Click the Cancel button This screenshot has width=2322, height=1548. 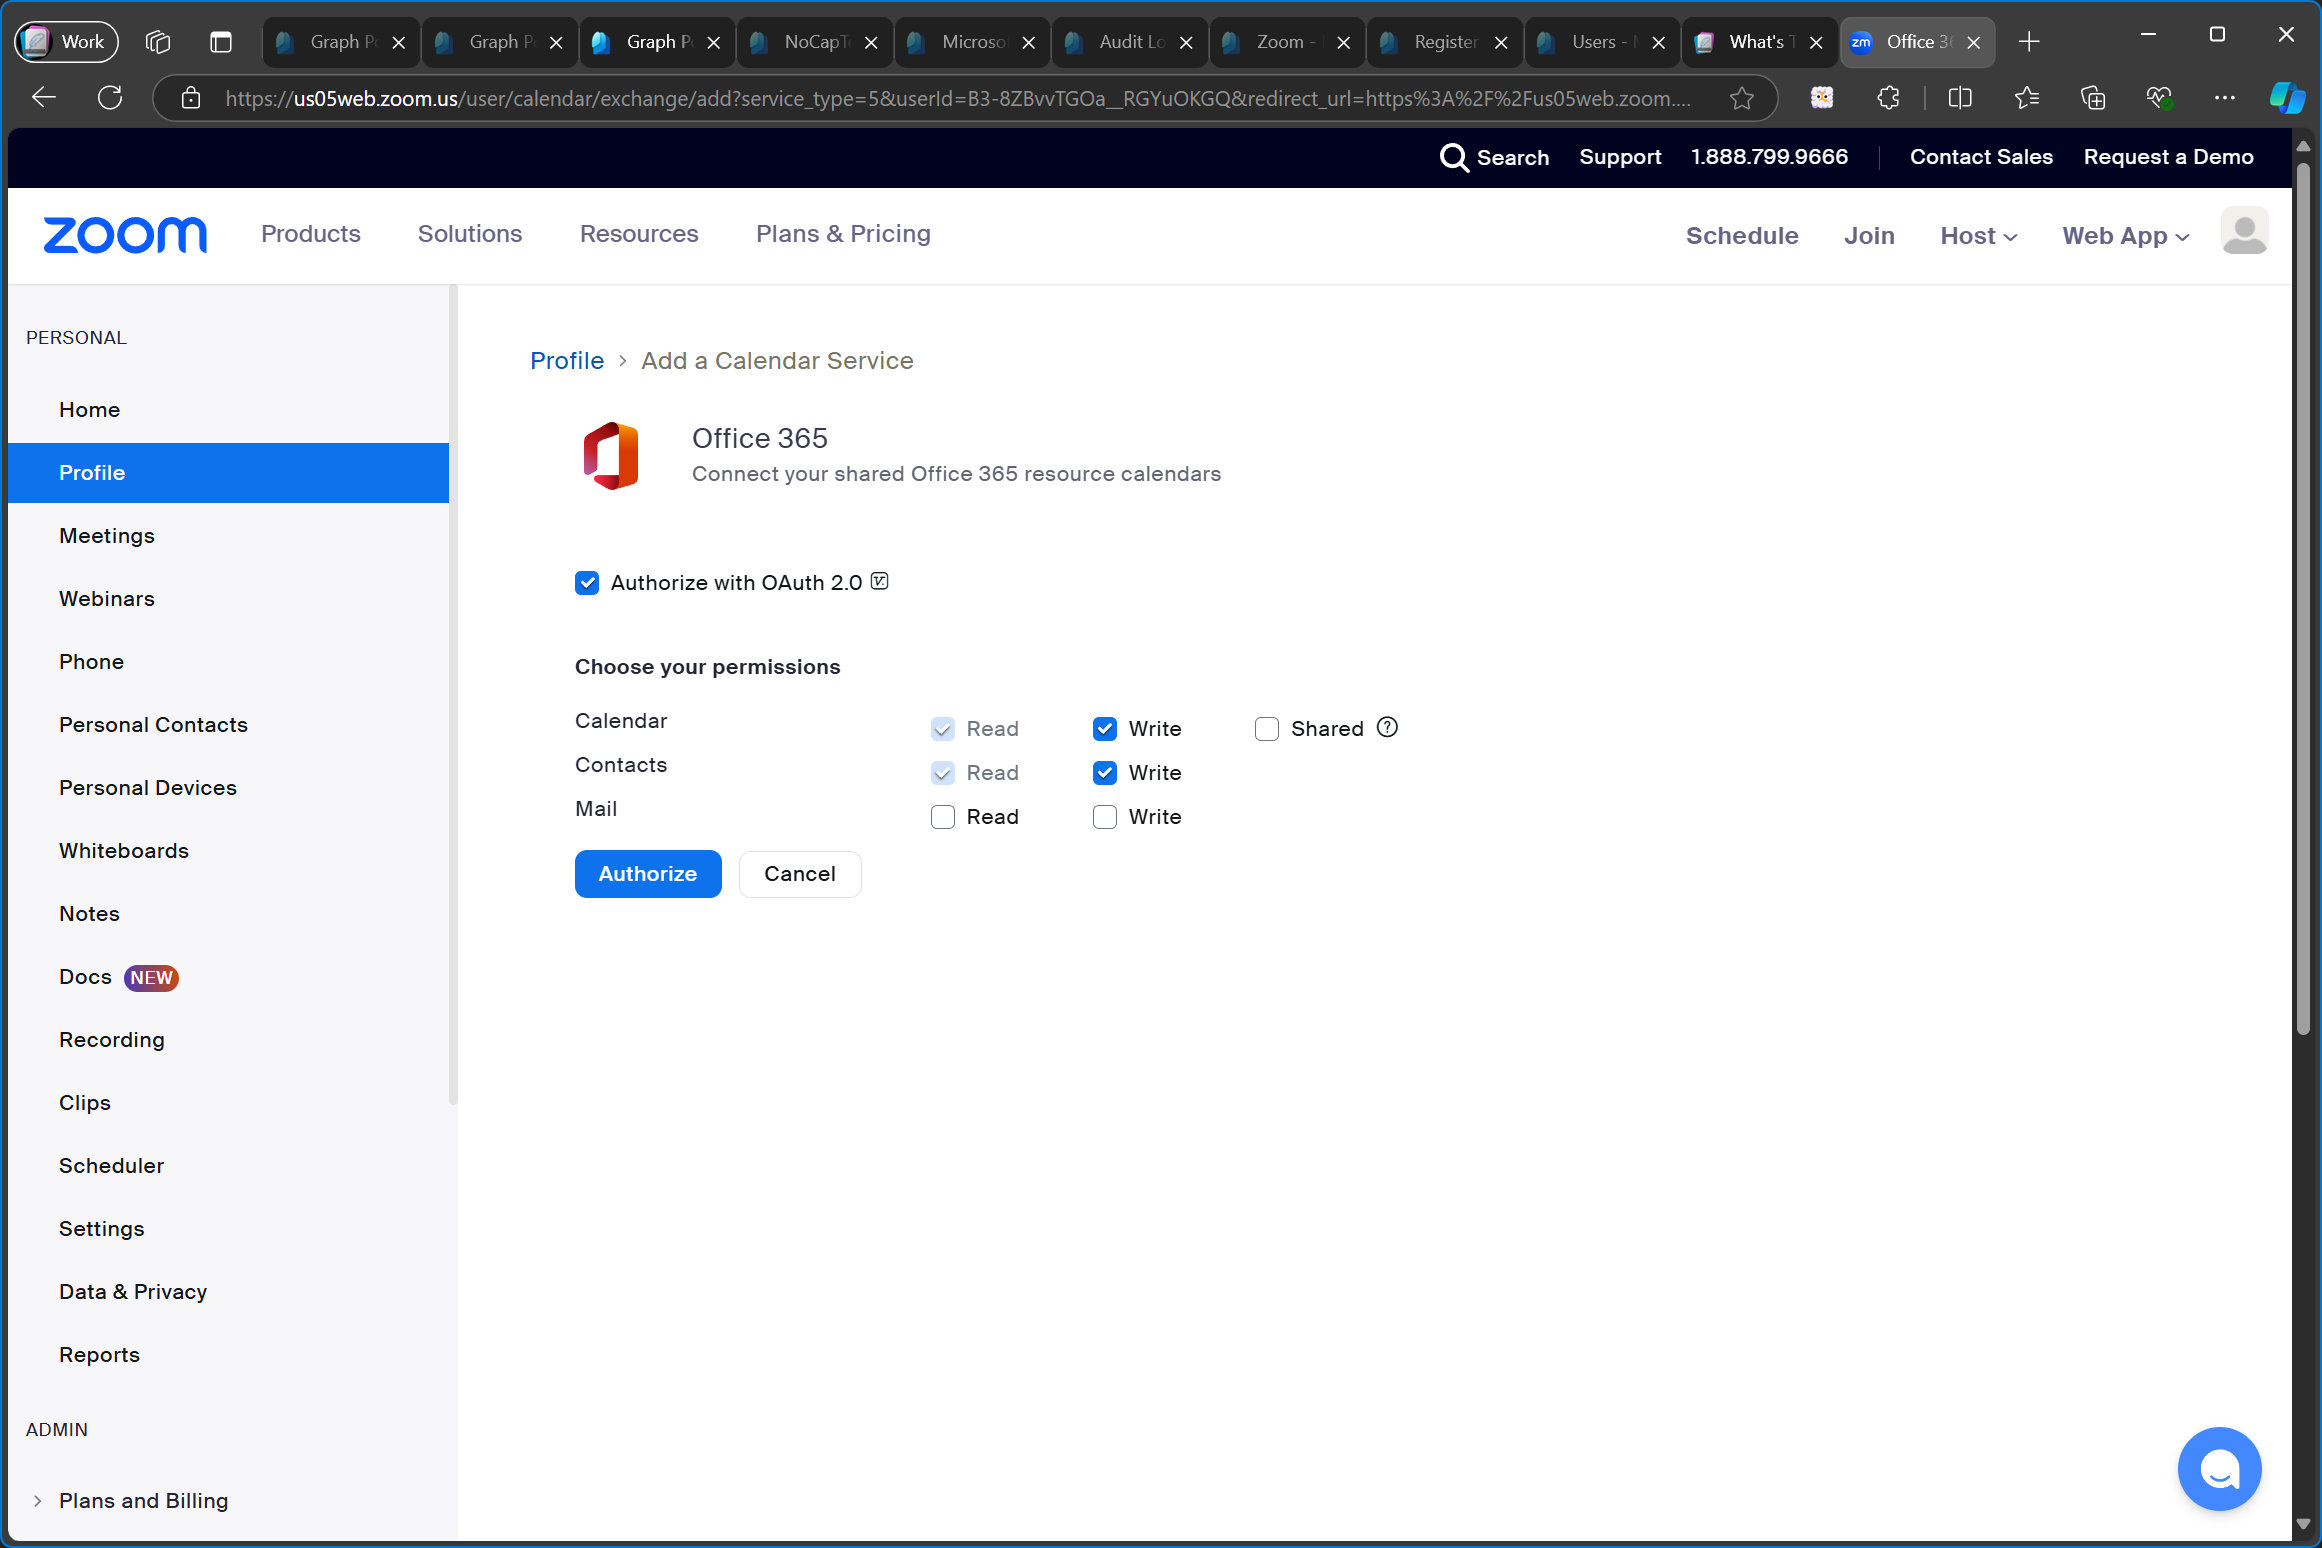(x=800, y=874)
